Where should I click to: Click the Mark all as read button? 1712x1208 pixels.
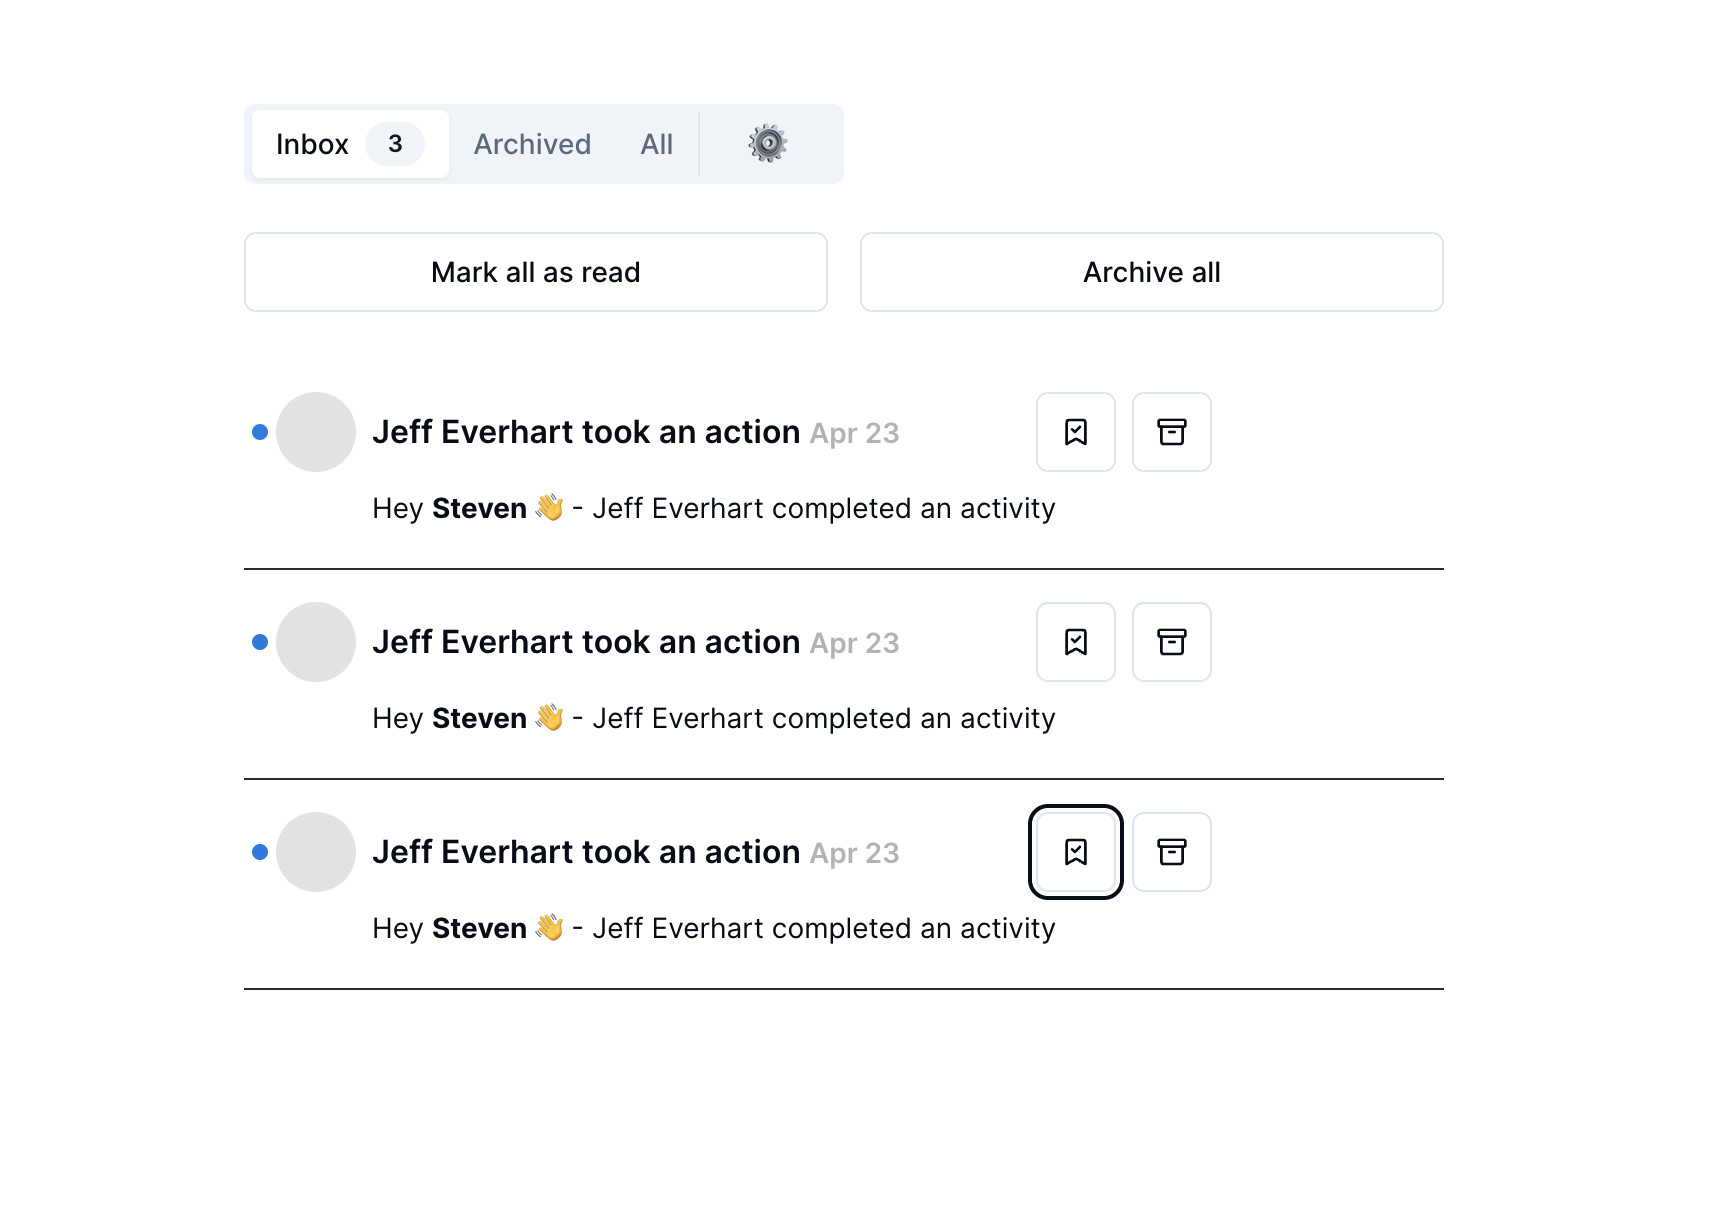point(535,272)
